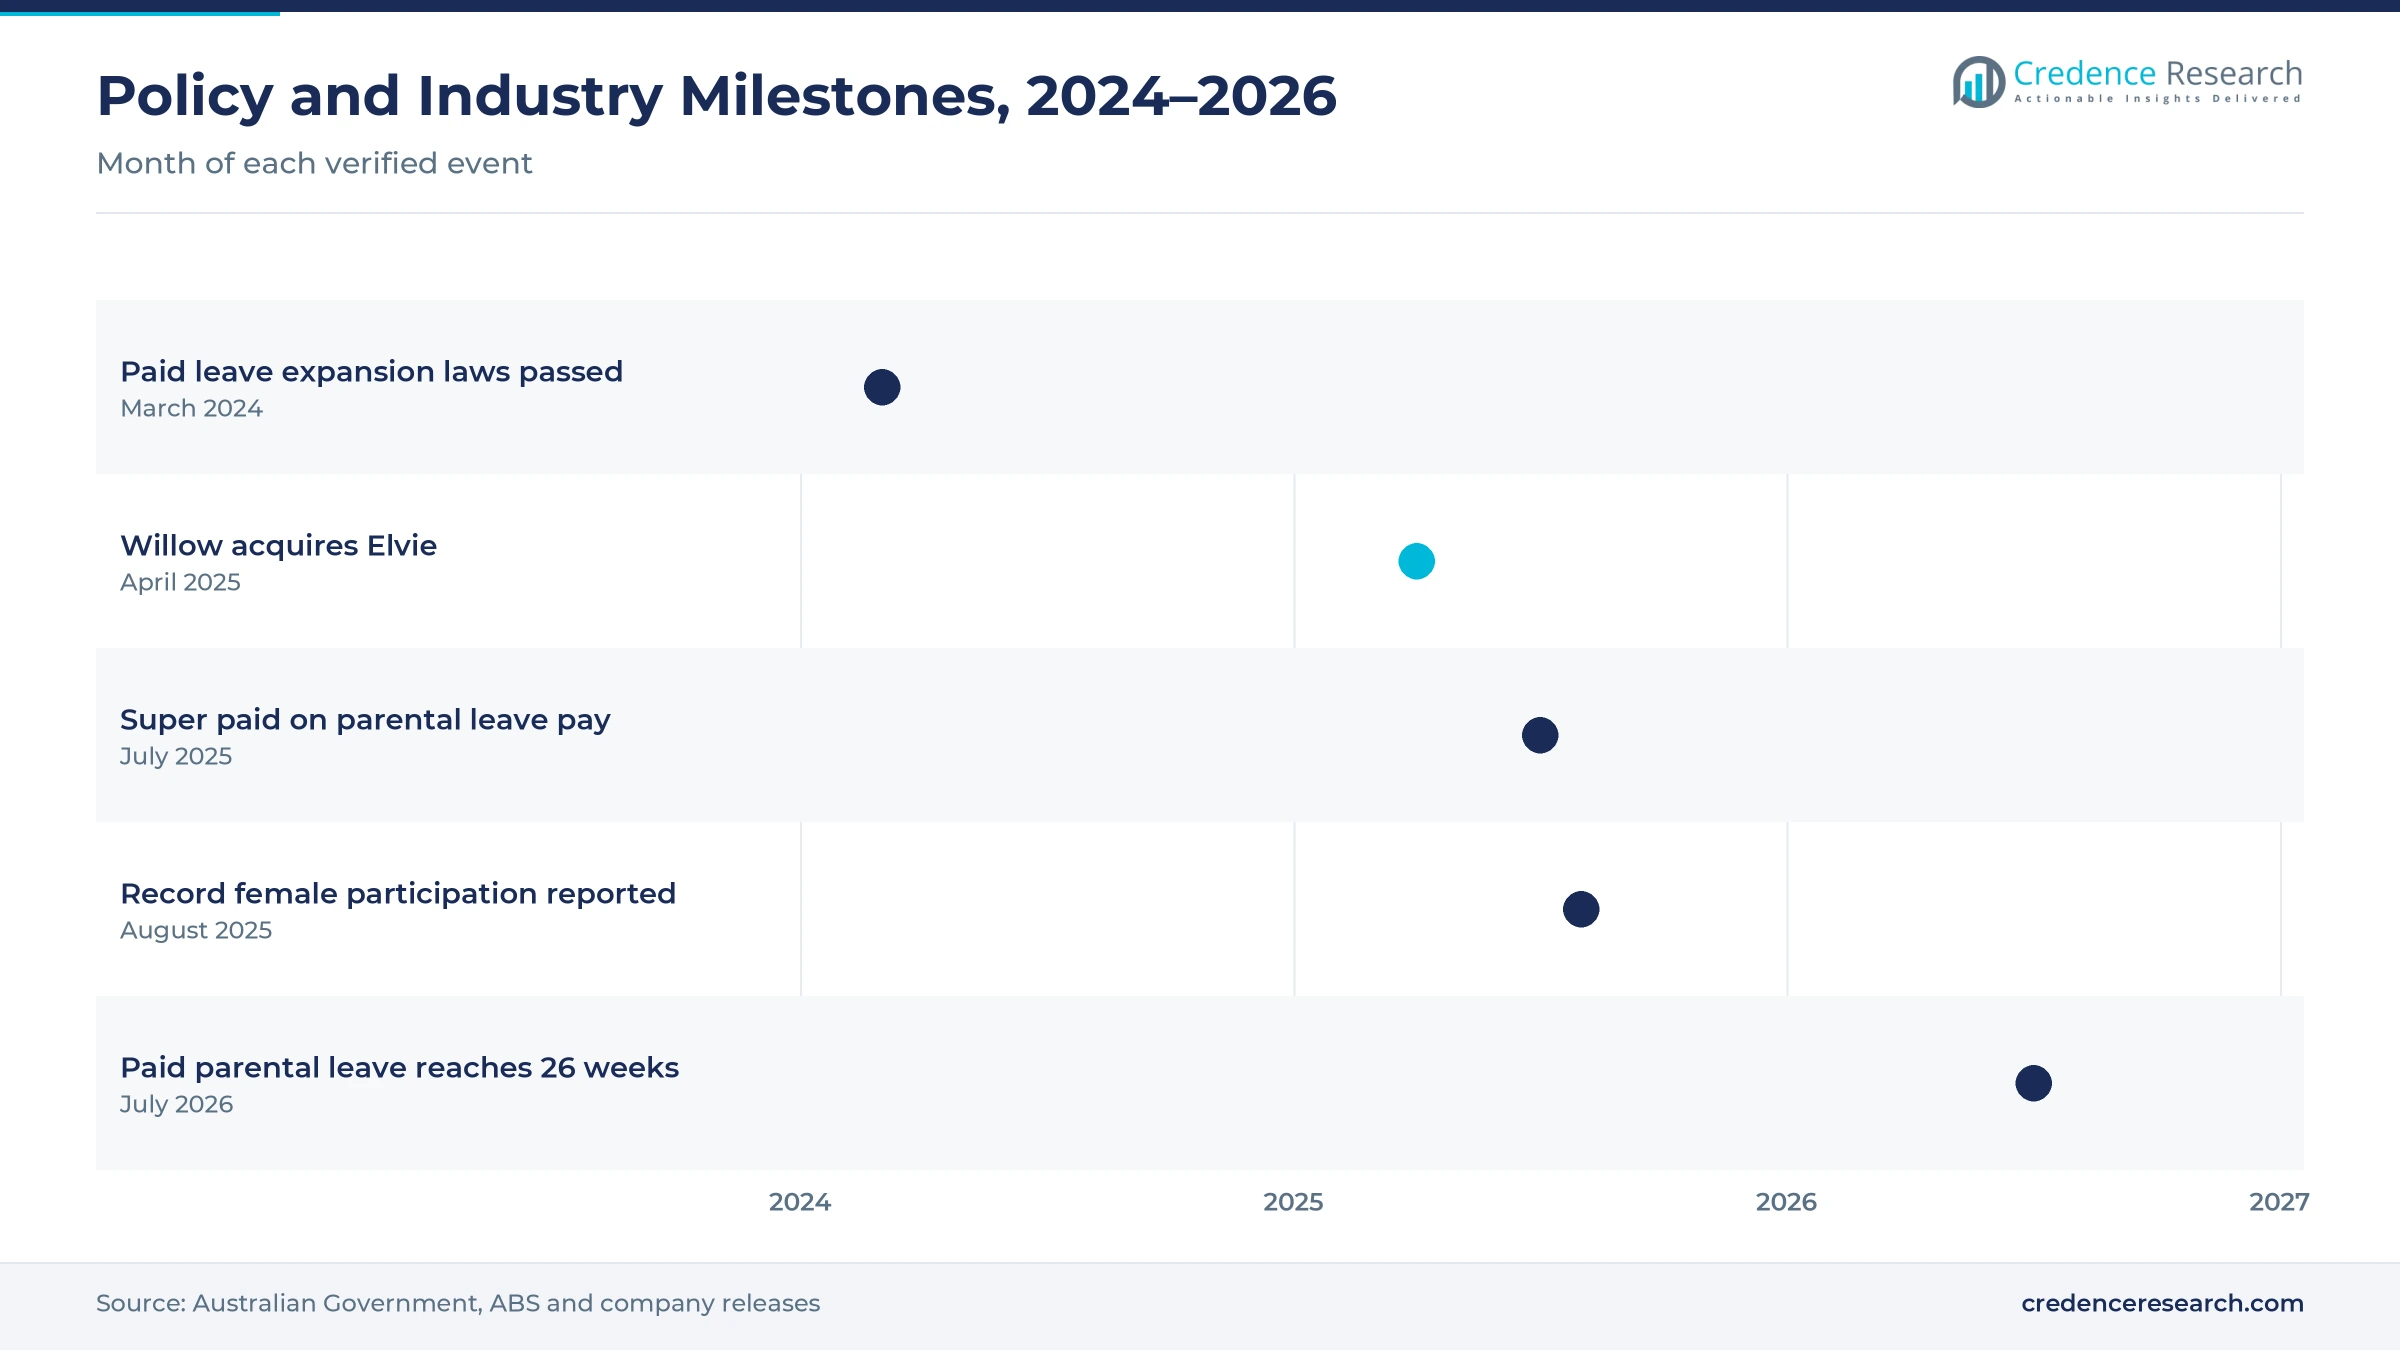Viewport: 2400px width, 1350px height.
Task: Select the July 2026 milestone dot
Action: point(2033,1083)
